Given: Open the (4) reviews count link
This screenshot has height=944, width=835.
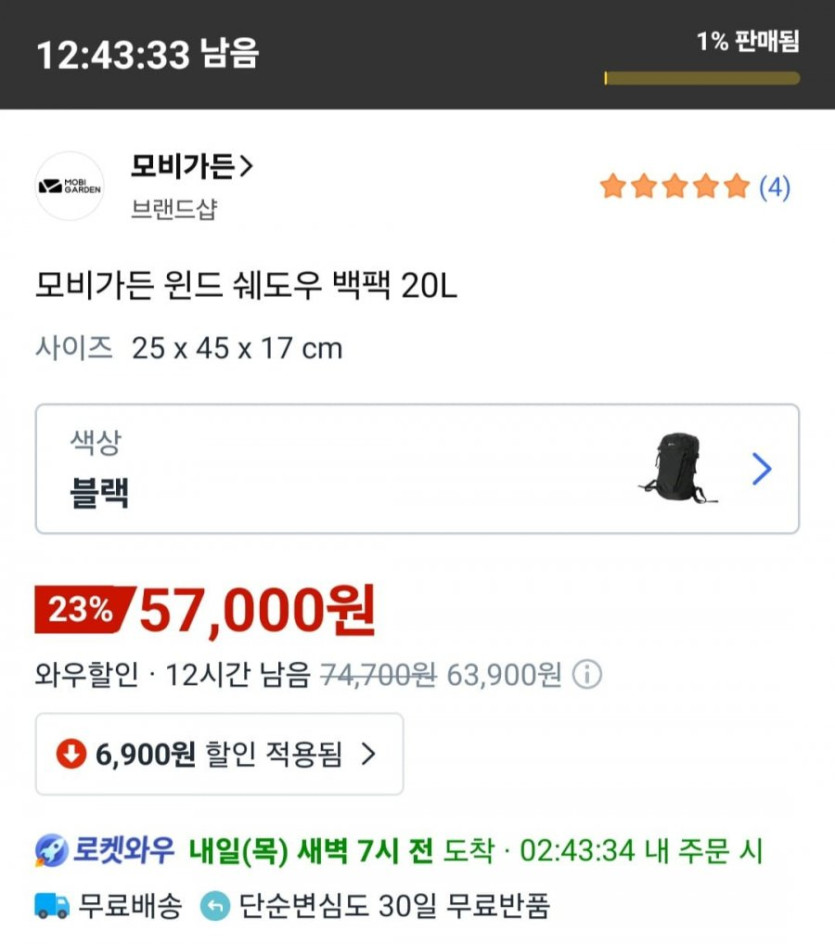Looking at the screenshot, I should pos(775,187).
